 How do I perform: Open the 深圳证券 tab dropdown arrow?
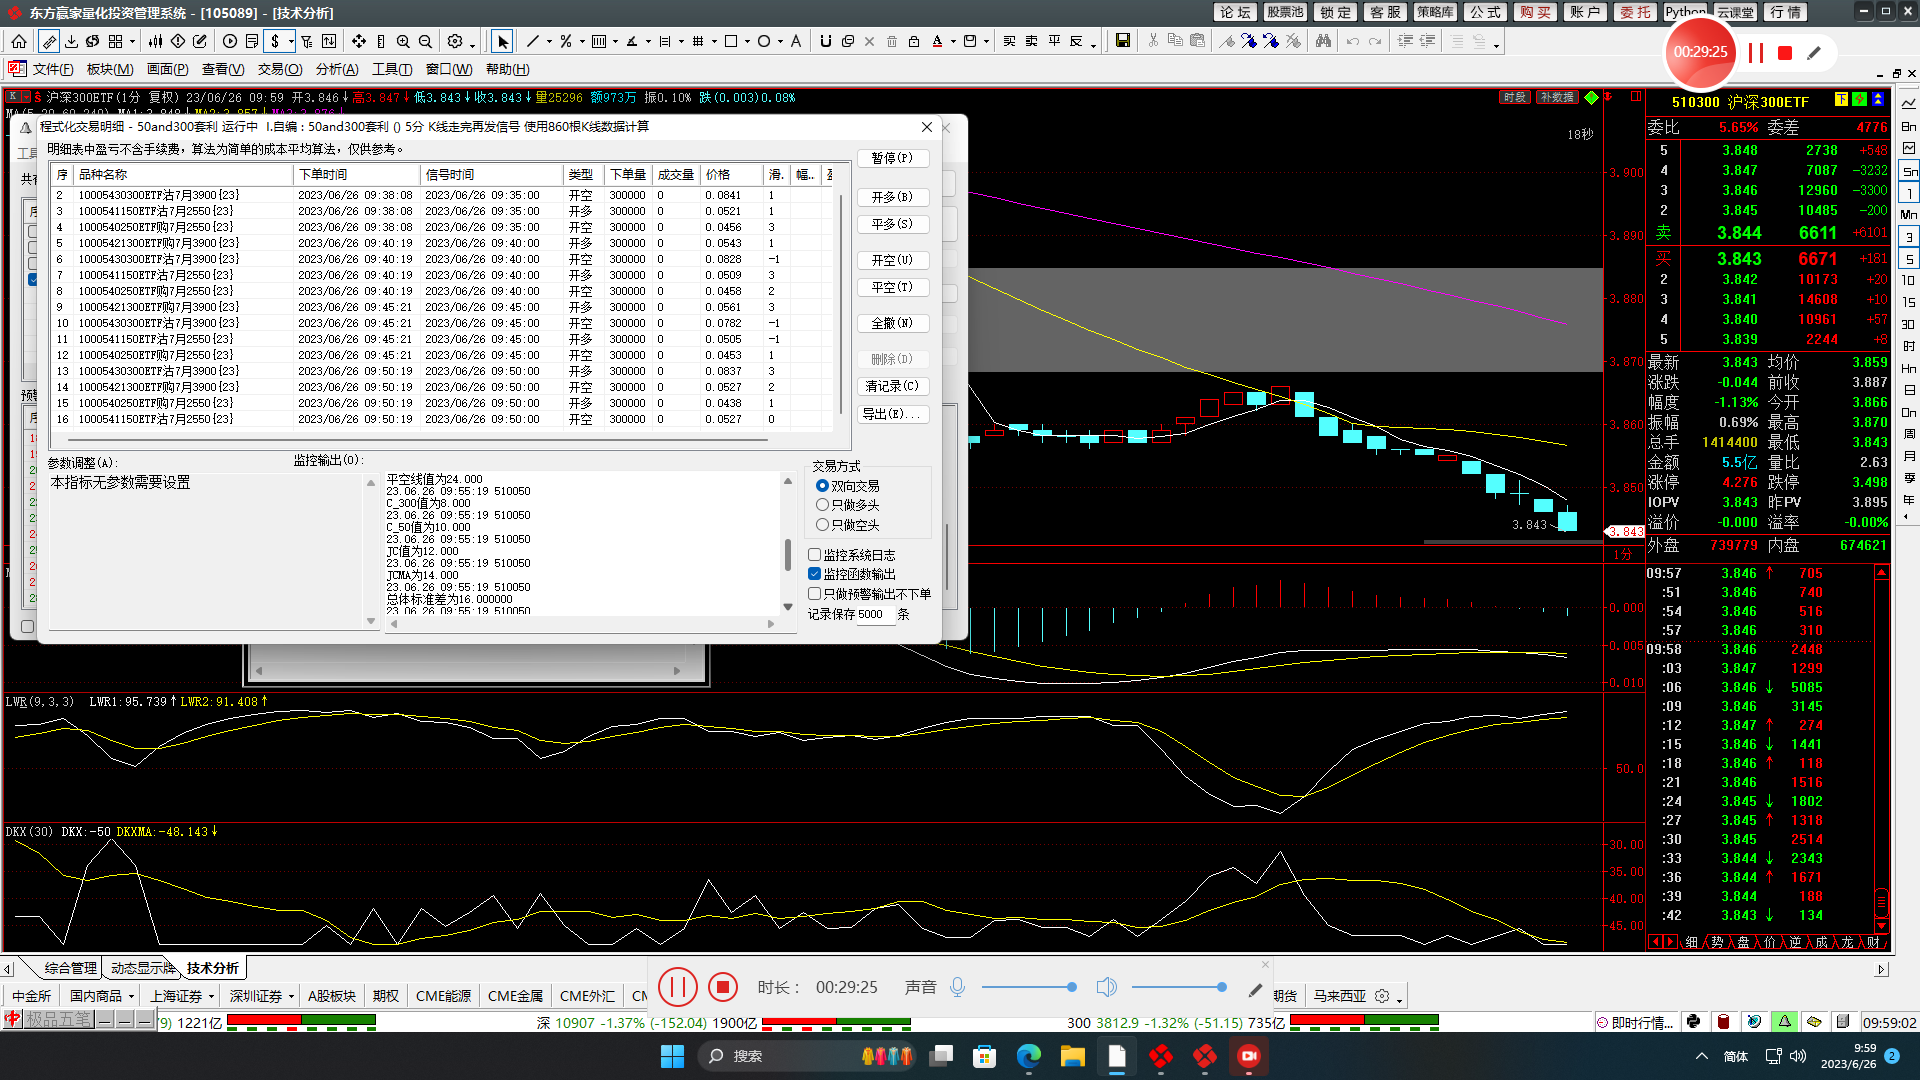pyautogui.click(x=291, y=996)
